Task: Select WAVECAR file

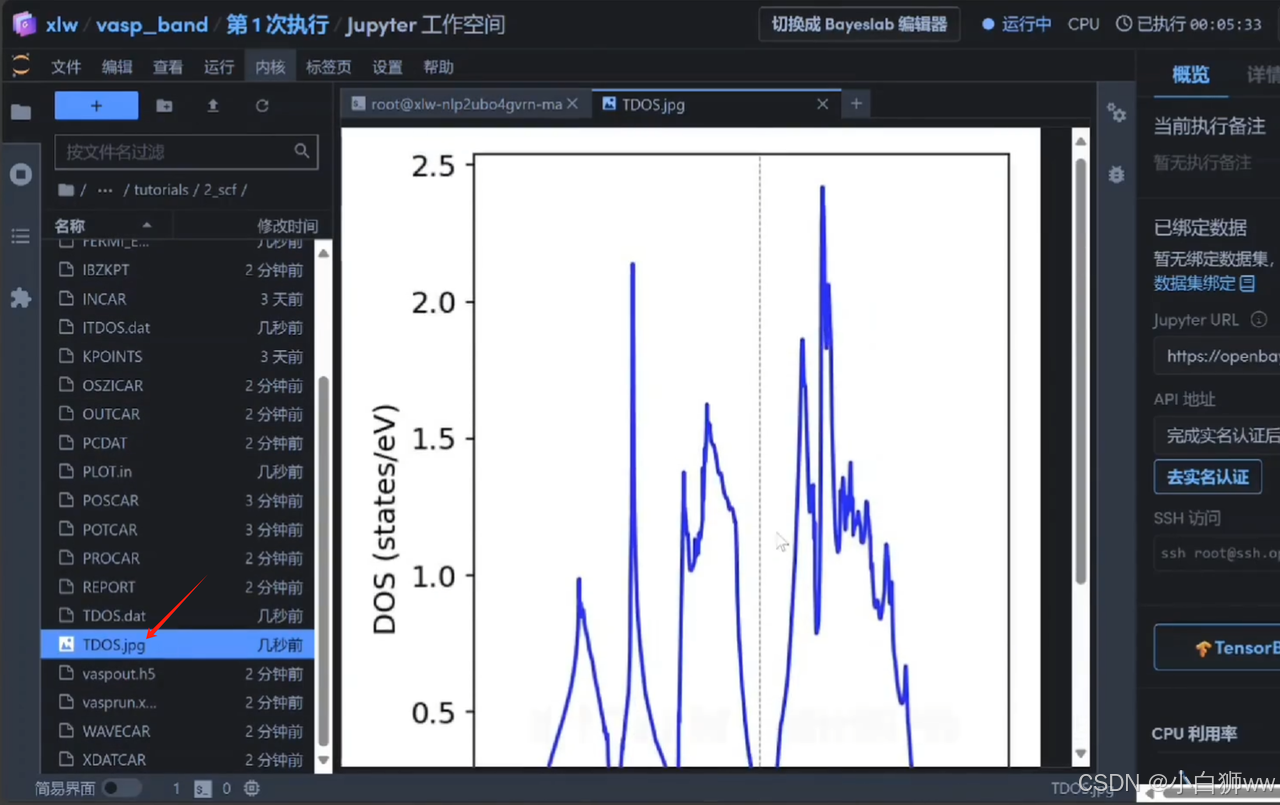Action: tap(178, 731)
